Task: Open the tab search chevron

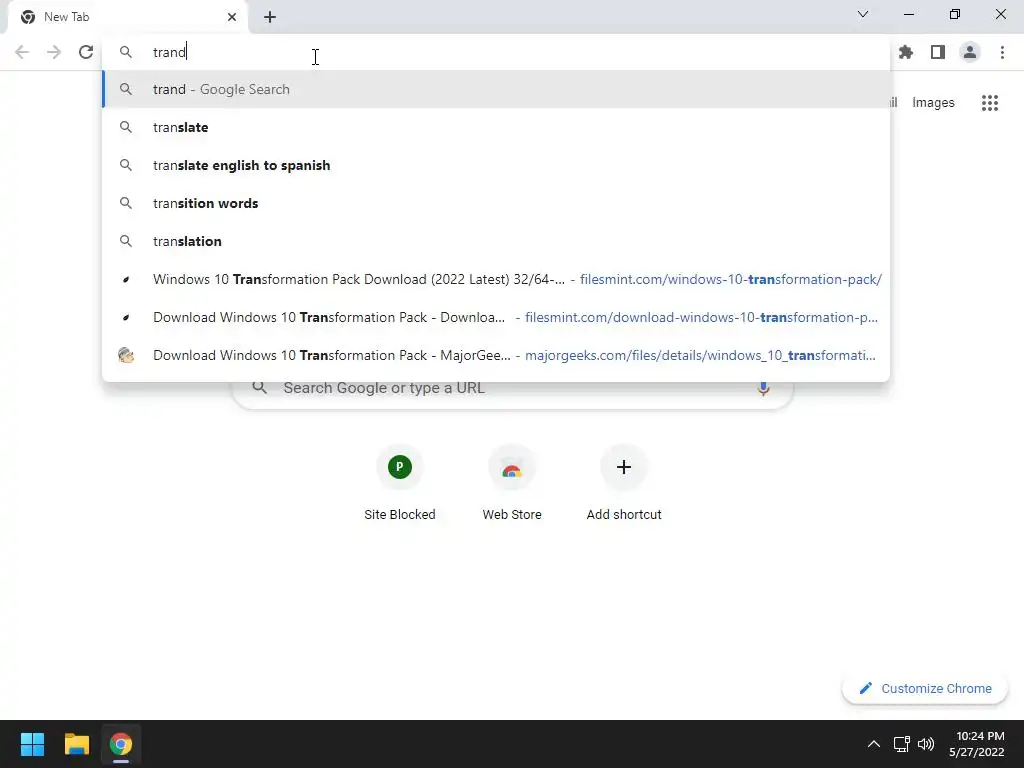Action: [x=863, y=14]
